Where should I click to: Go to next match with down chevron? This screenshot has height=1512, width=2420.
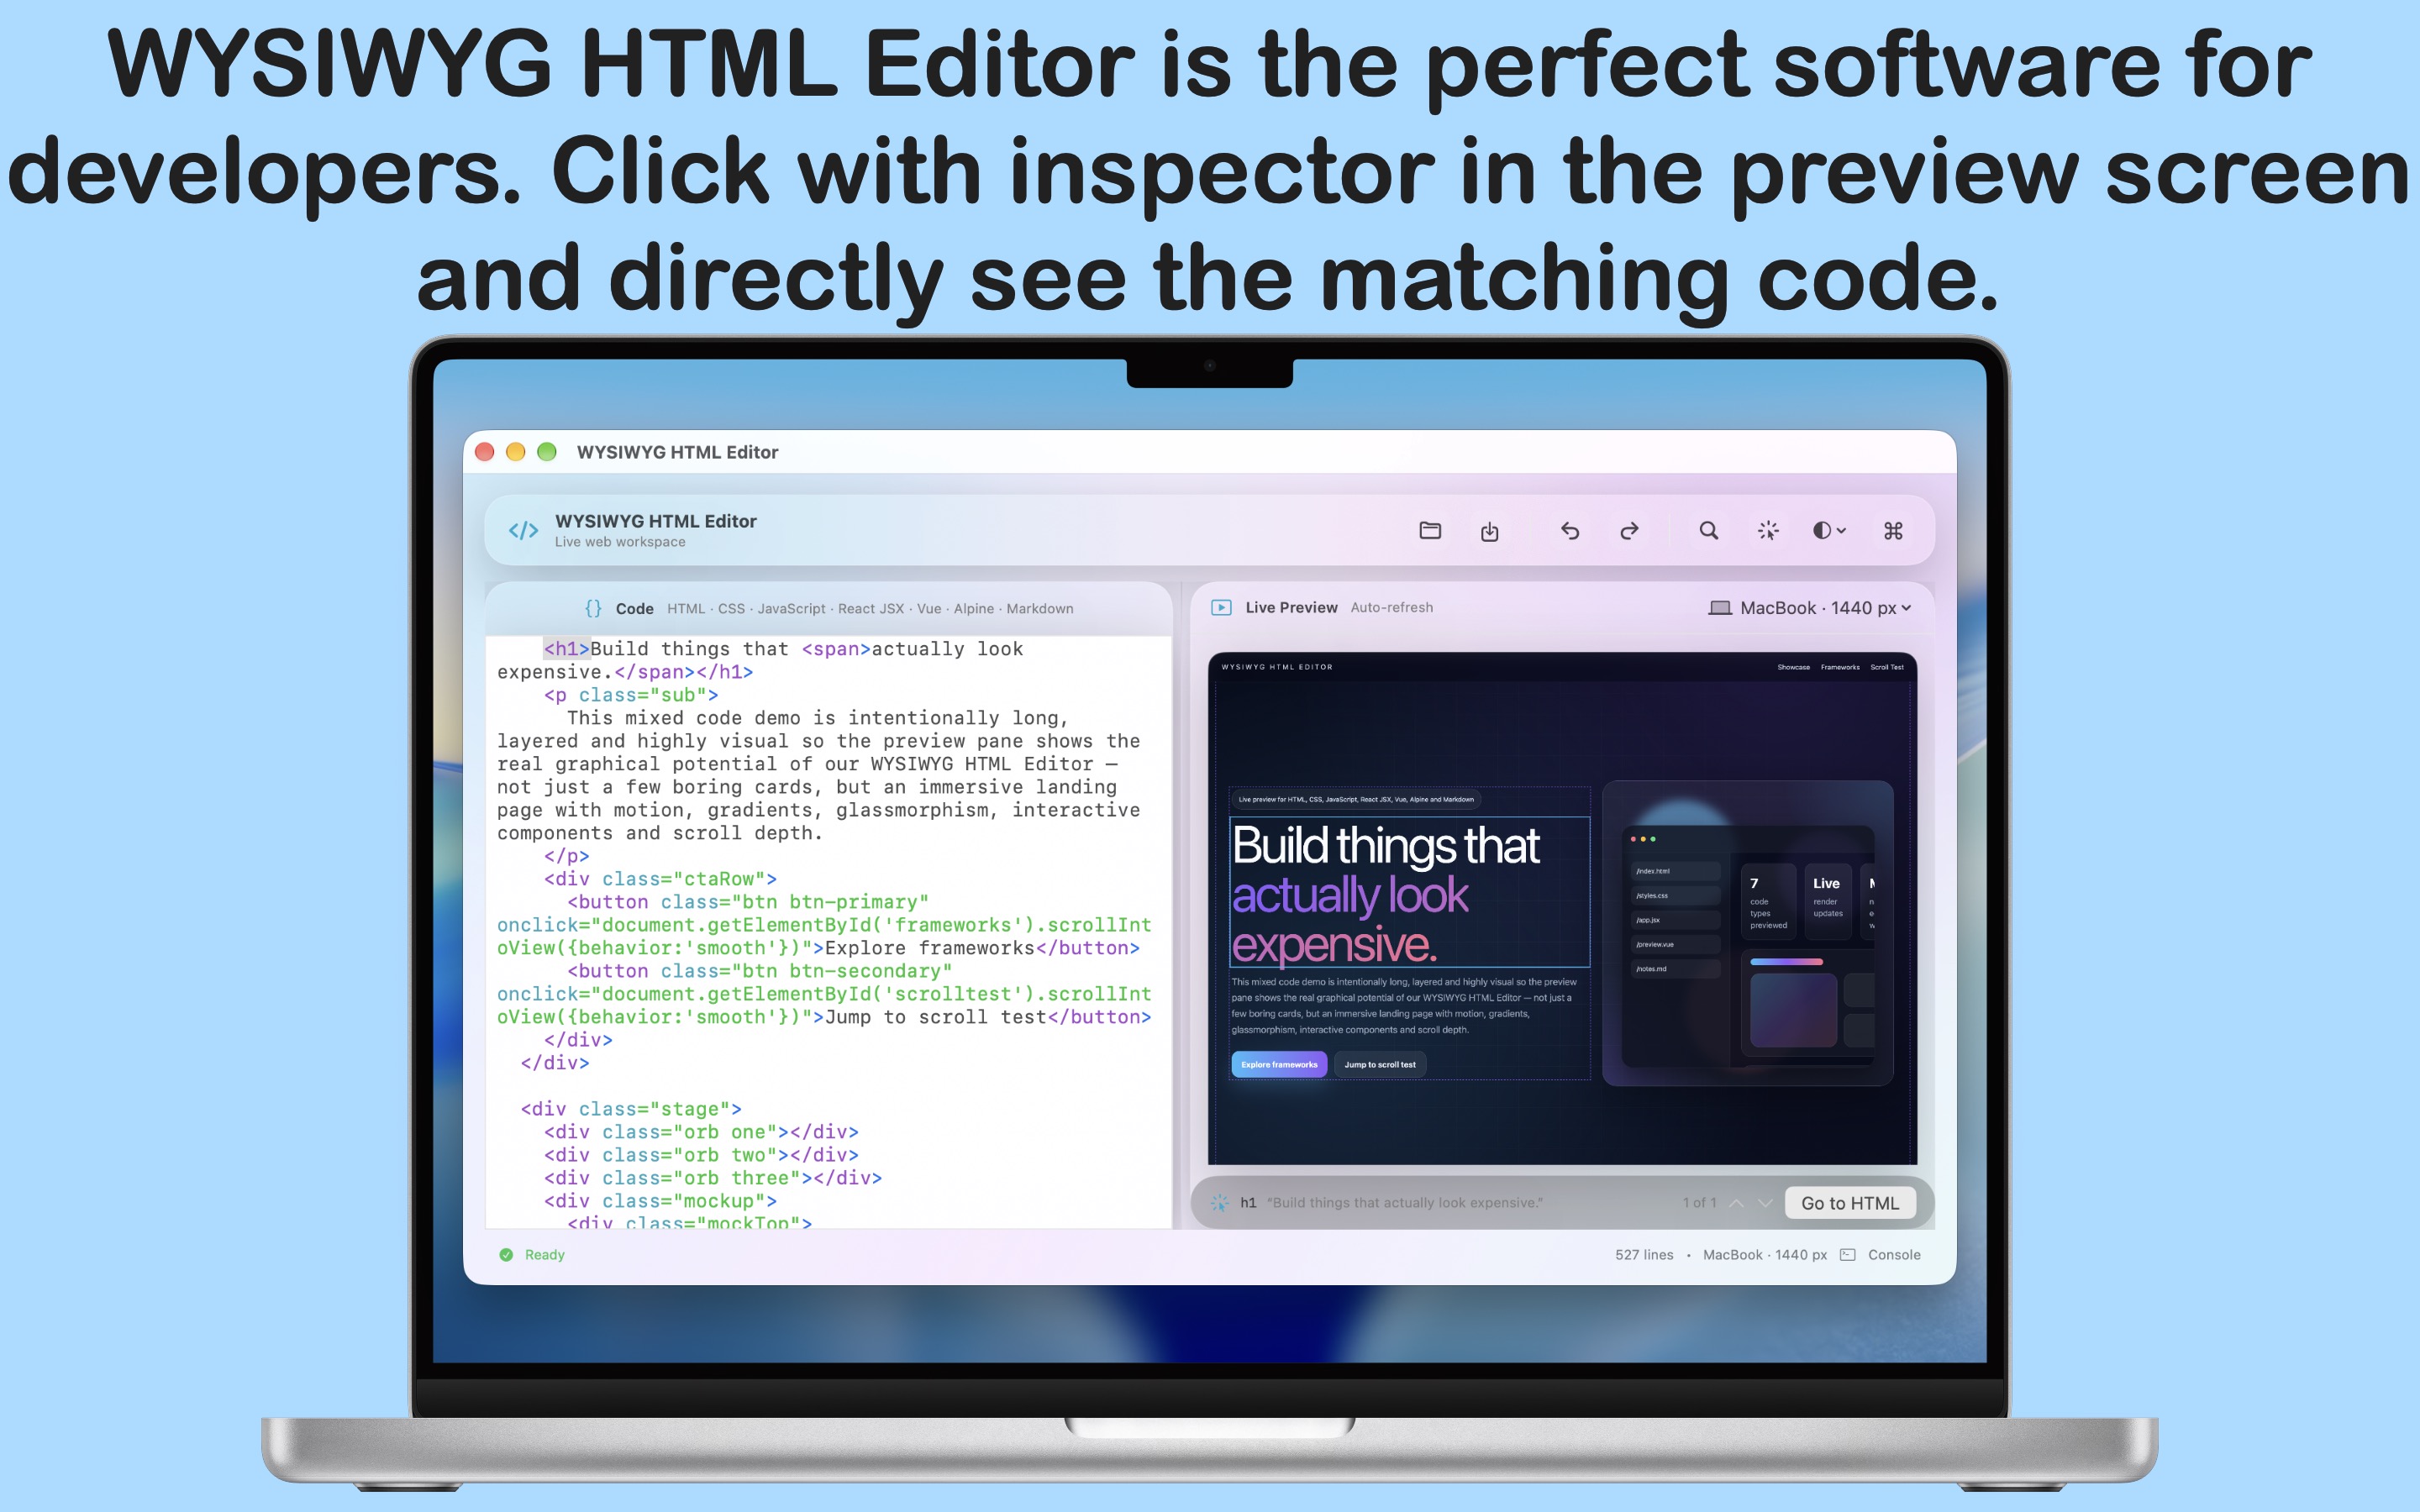(x=1765, y=1203)
